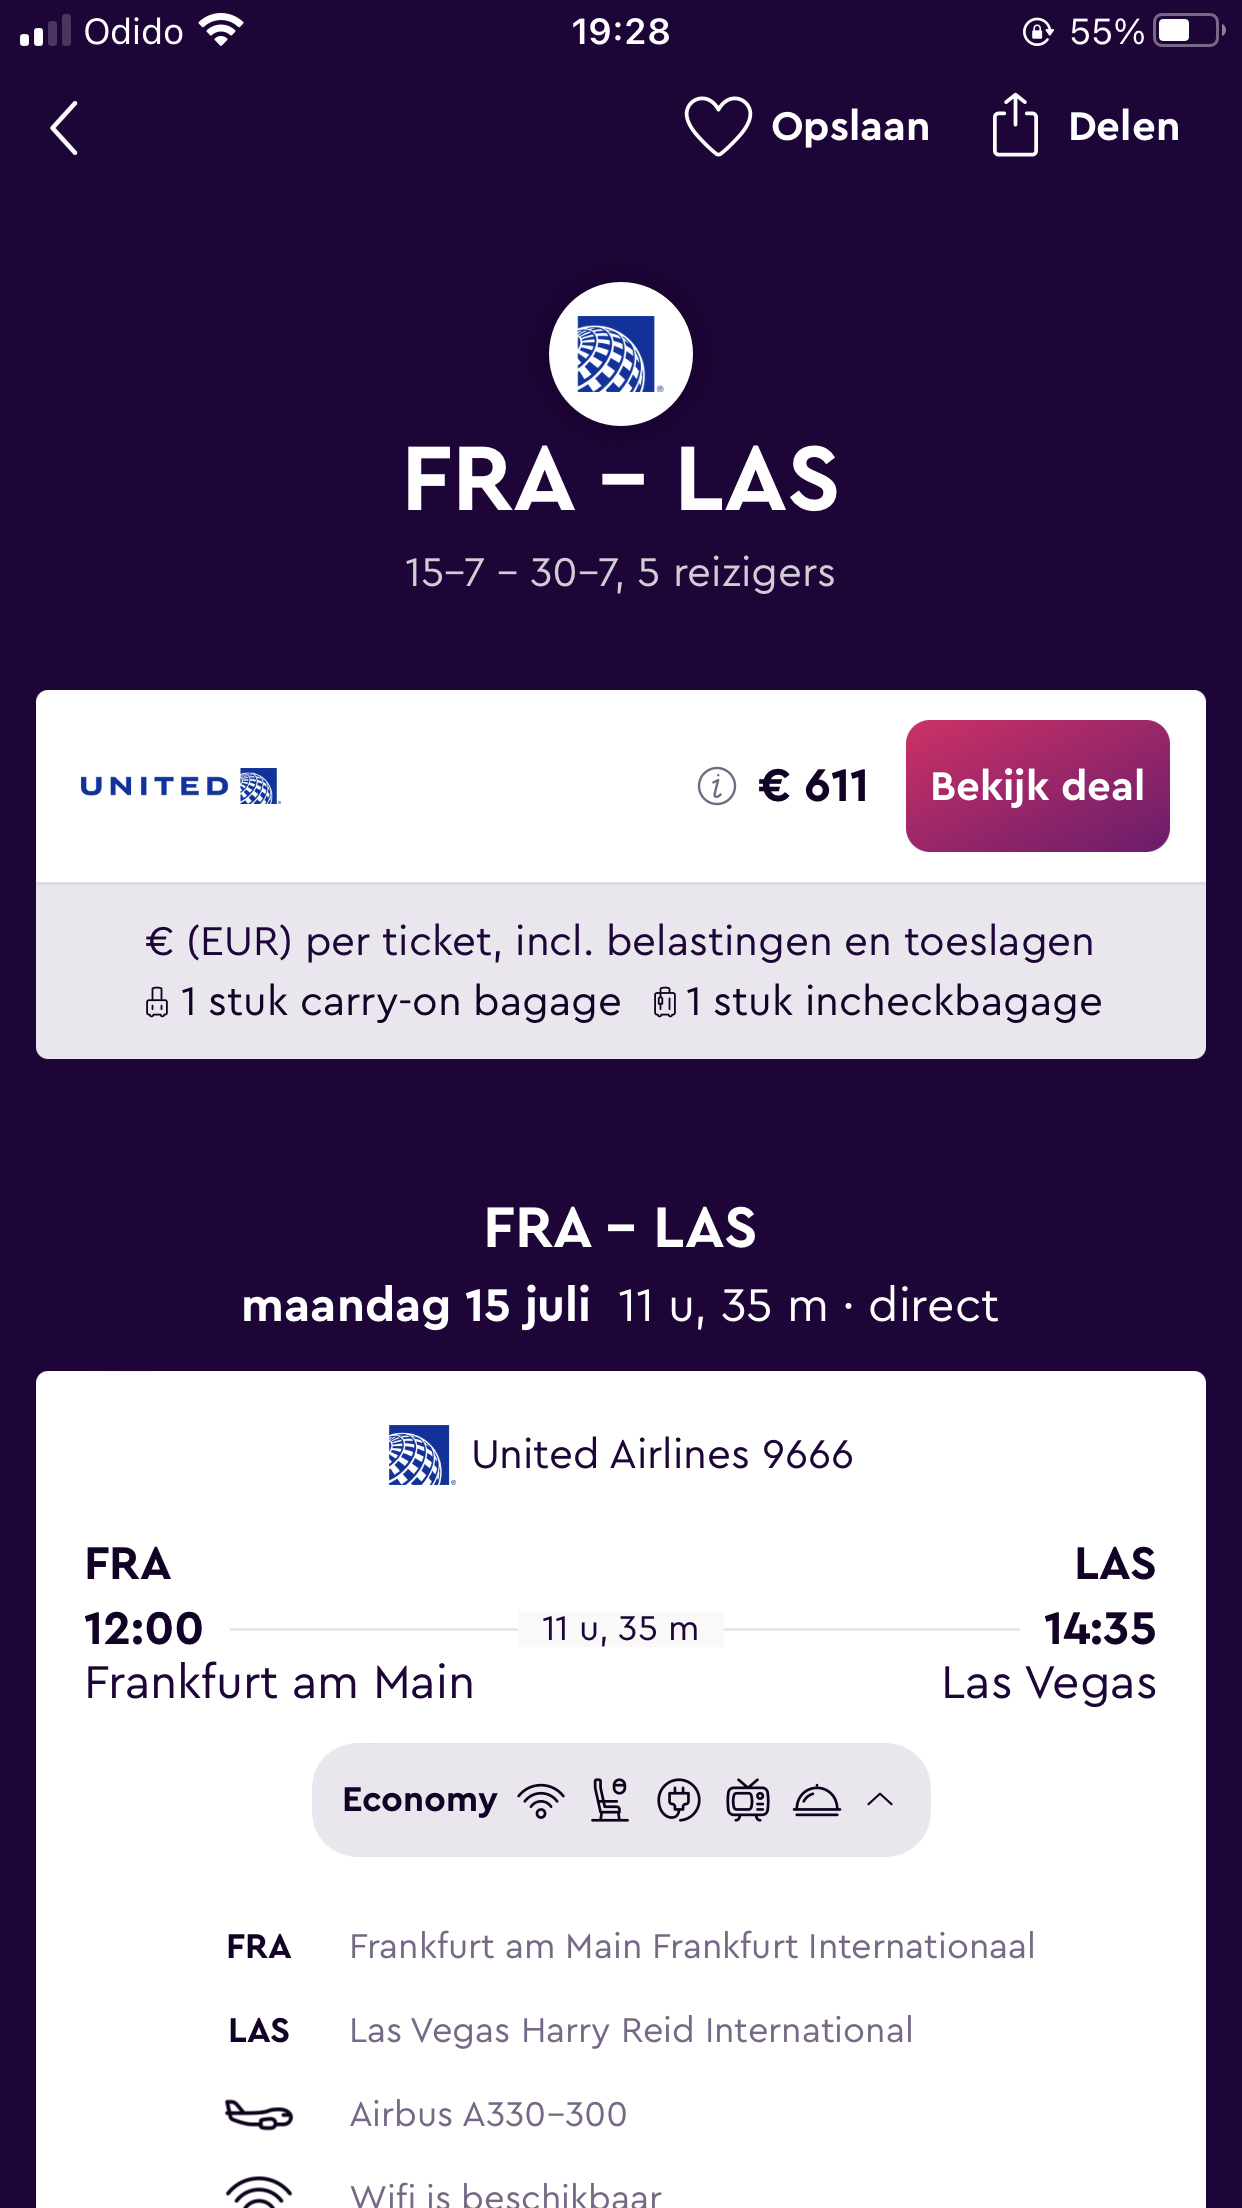Tap the entertainment screen amenity icon
The width and height of the screenshot is (1242, 2208).
(x=748, y=1801)
